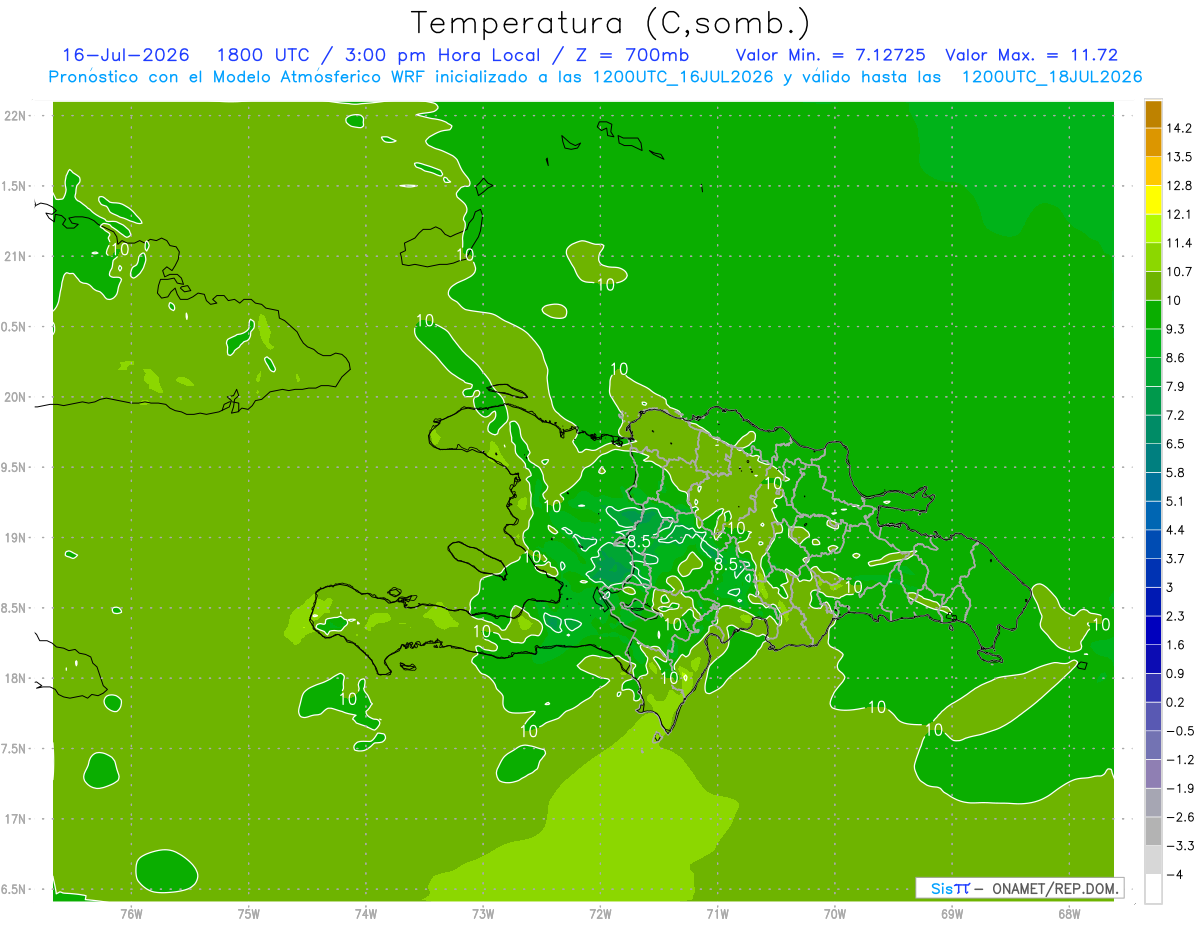Click the "76W" longitude label
Screen dimensions: 1200x927
tap(131, 913)
